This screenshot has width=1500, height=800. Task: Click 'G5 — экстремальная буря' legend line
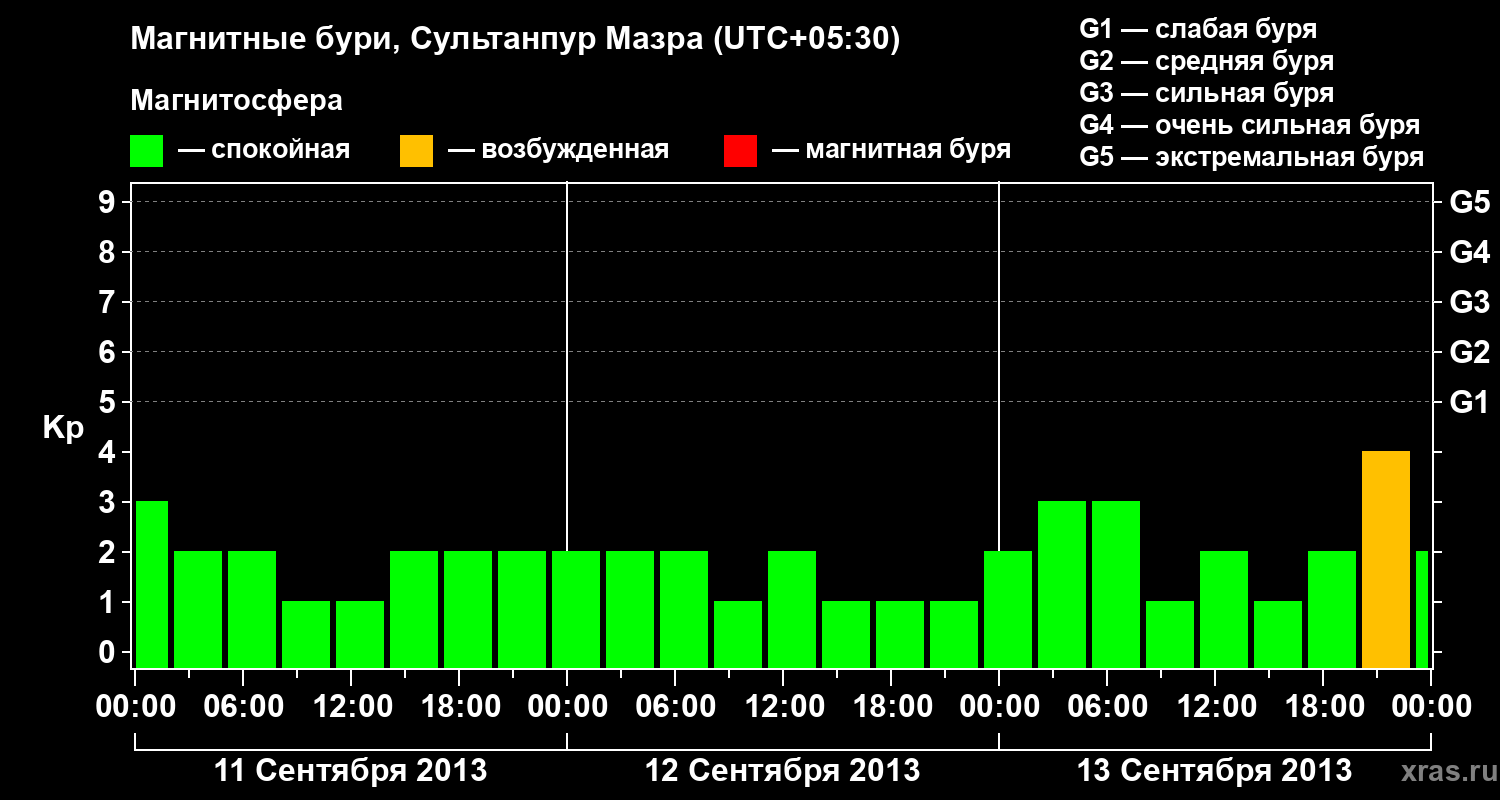point(1251,158)
